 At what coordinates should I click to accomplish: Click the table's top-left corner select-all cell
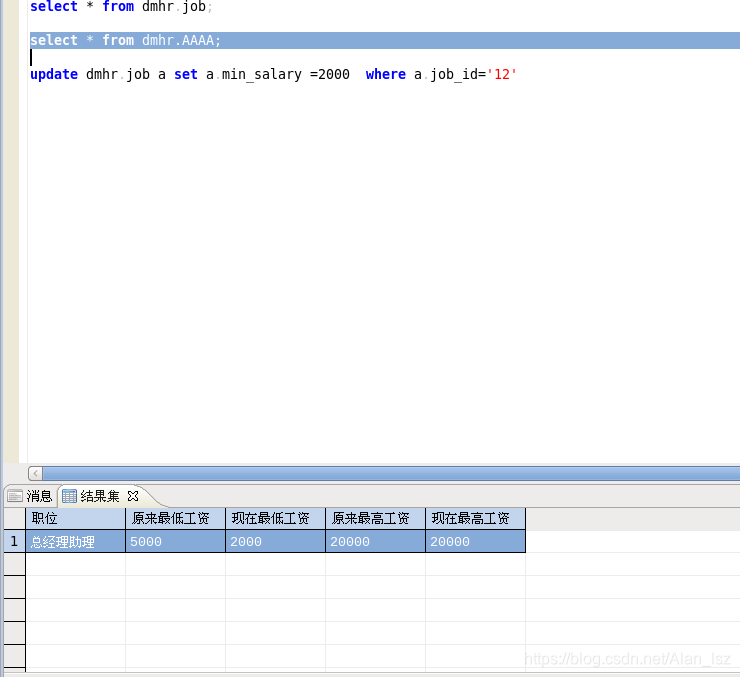(14, 518)
